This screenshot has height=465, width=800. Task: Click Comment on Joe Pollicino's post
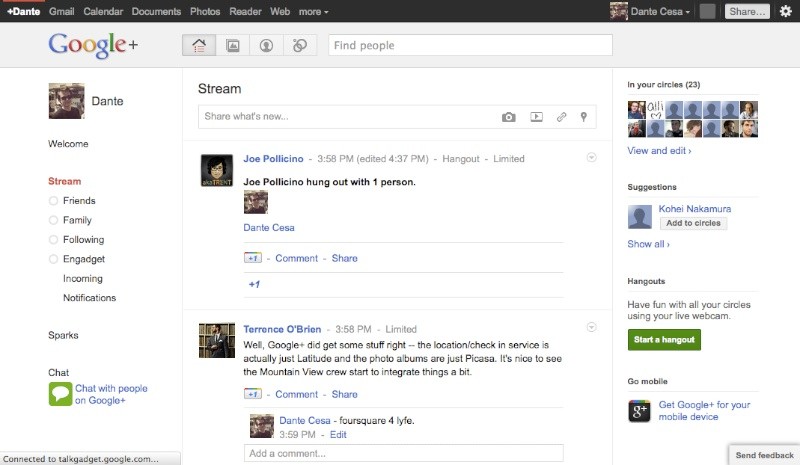tap(296, 258)
